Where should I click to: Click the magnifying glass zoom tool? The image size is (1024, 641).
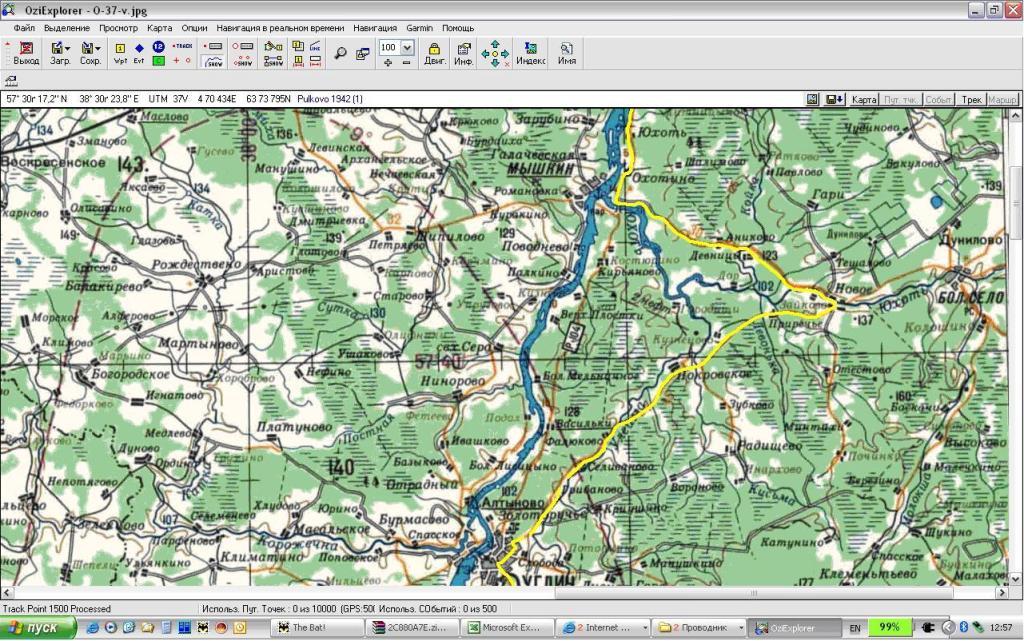click(340, 53)
